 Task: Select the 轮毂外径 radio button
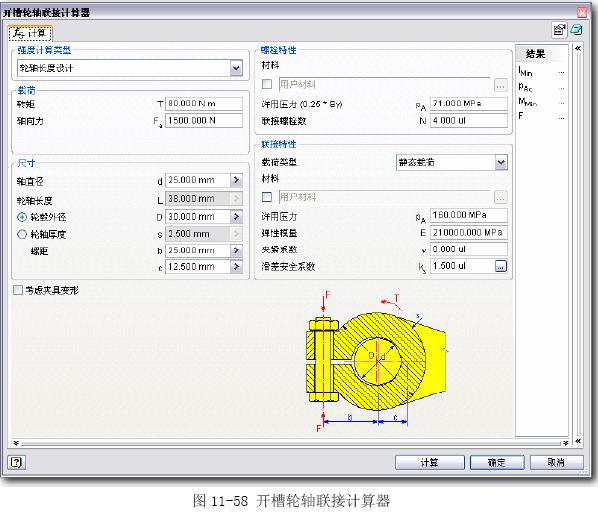point(22,217)
